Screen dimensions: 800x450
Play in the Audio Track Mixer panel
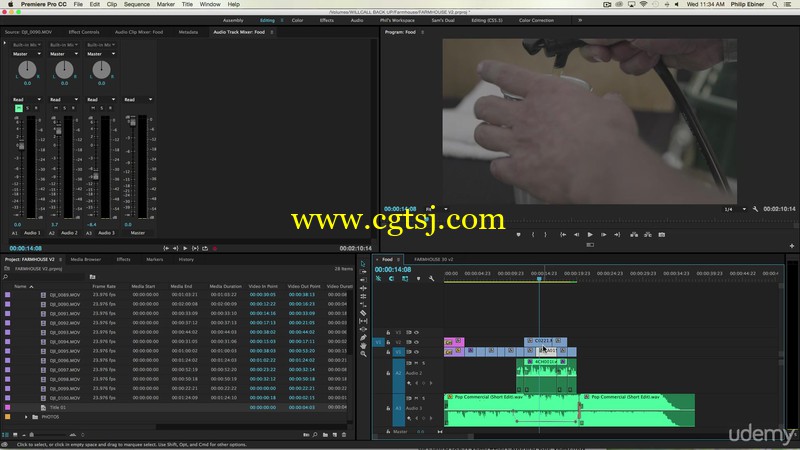[x=185, y=248]
